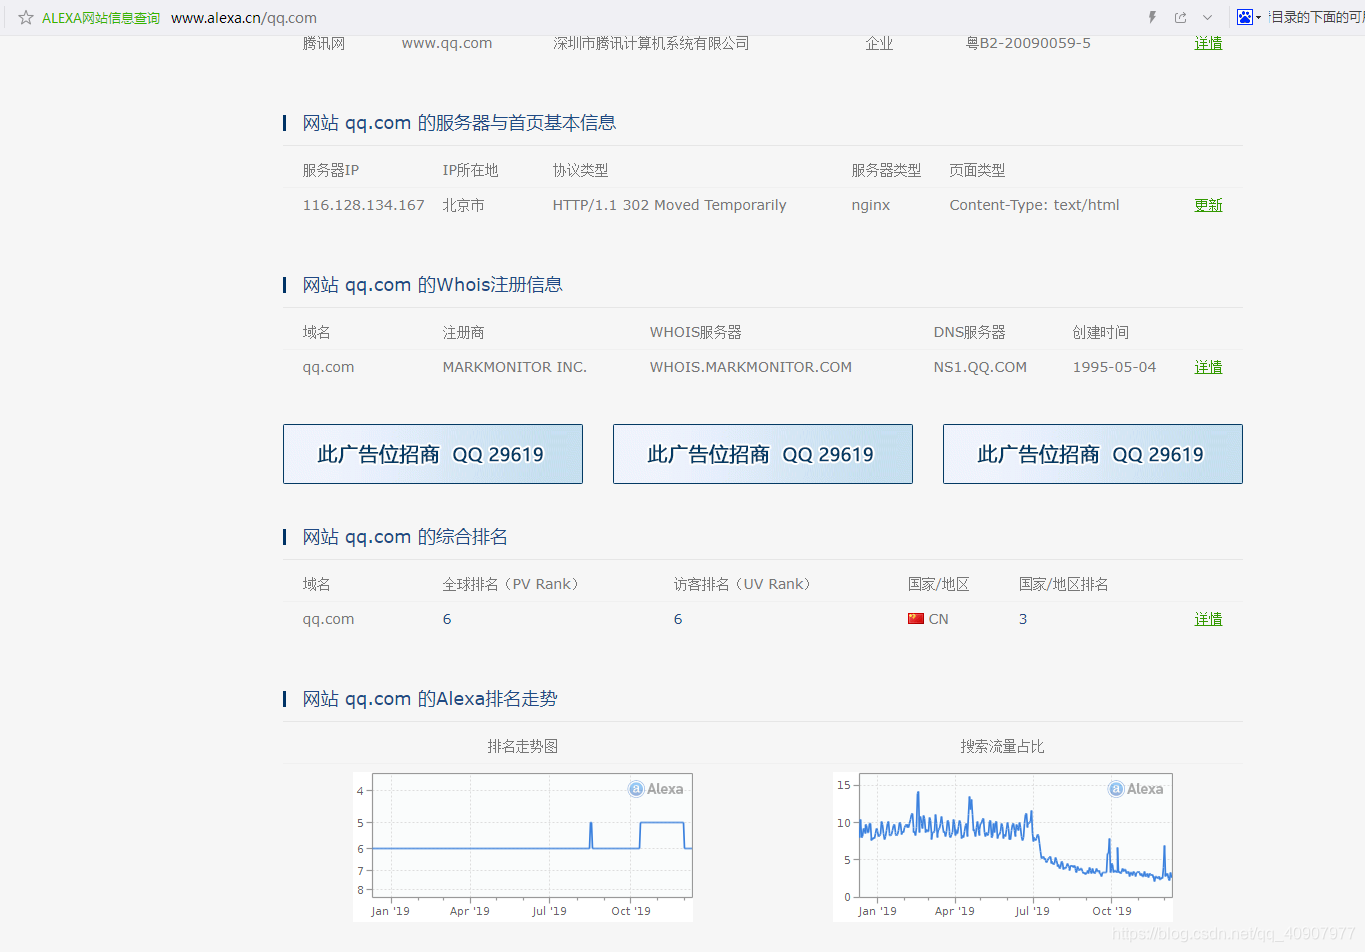Click the nginx server type value
Image resolution: width=1365 pixels, height=952 pixels.
871,205
